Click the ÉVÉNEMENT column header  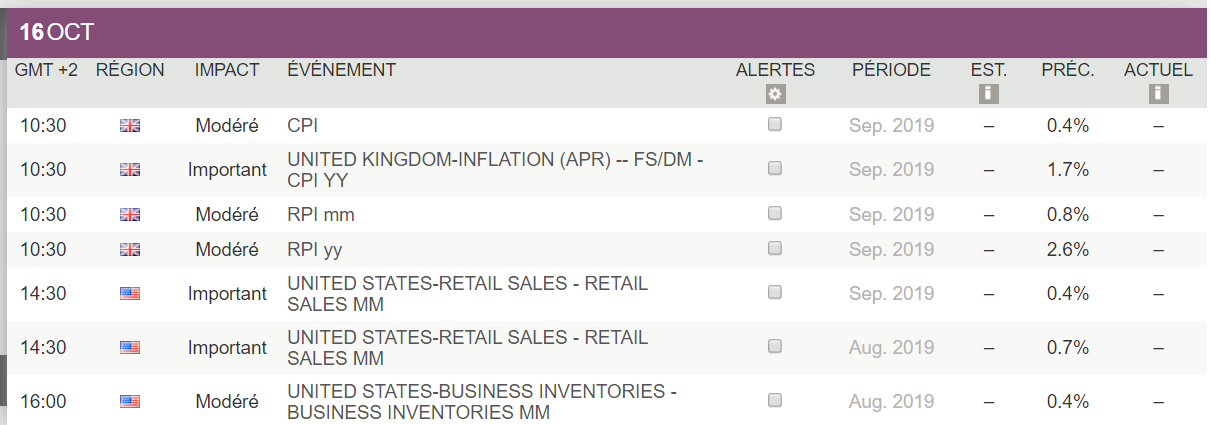[341, 70]
